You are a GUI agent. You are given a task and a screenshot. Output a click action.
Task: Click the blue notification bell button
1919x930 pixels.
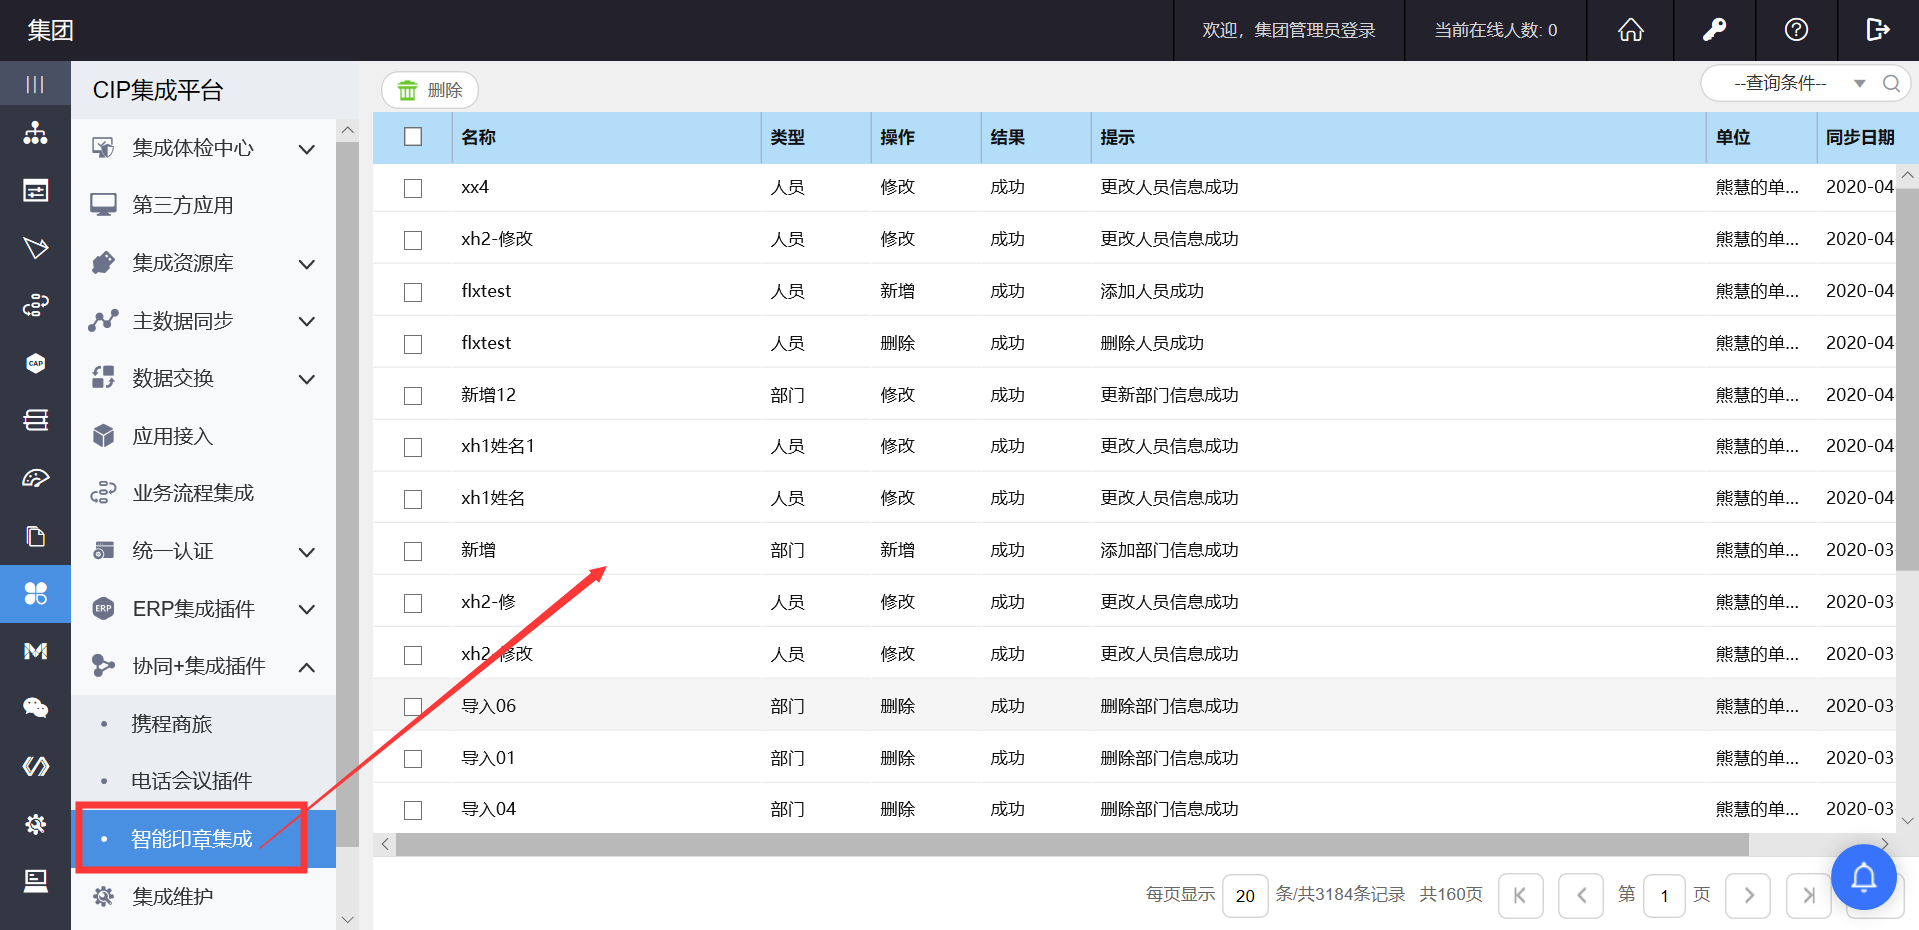(1863, 877)
